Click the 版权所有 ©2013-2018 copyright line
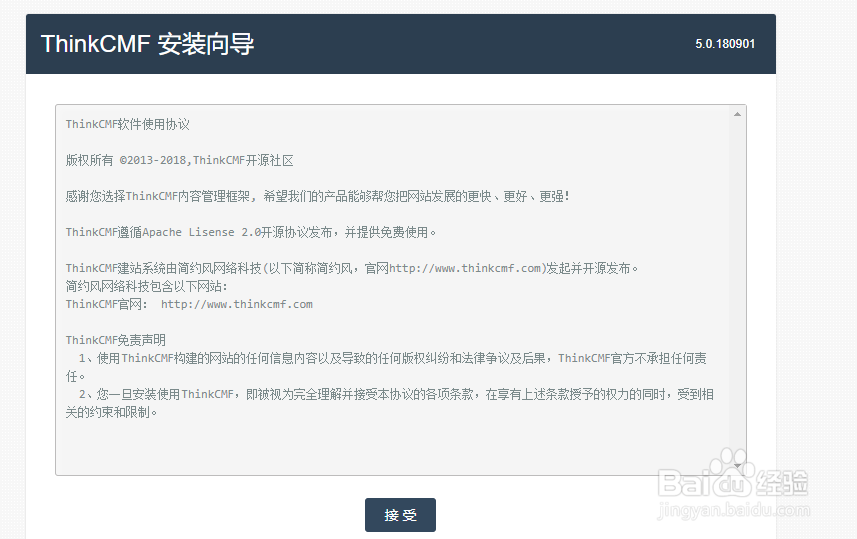857x539 pixels. [179, 160]
